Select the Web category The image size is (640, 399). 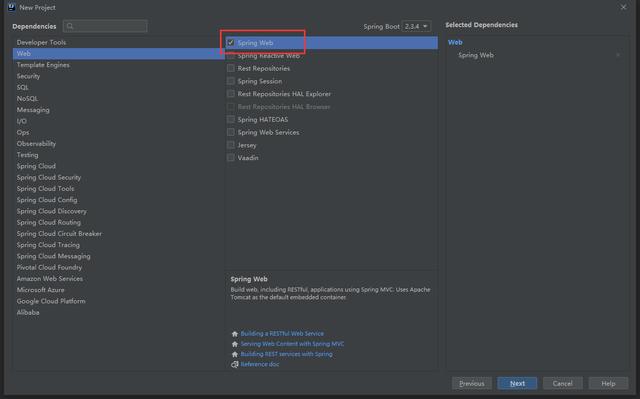coord(118,53)
